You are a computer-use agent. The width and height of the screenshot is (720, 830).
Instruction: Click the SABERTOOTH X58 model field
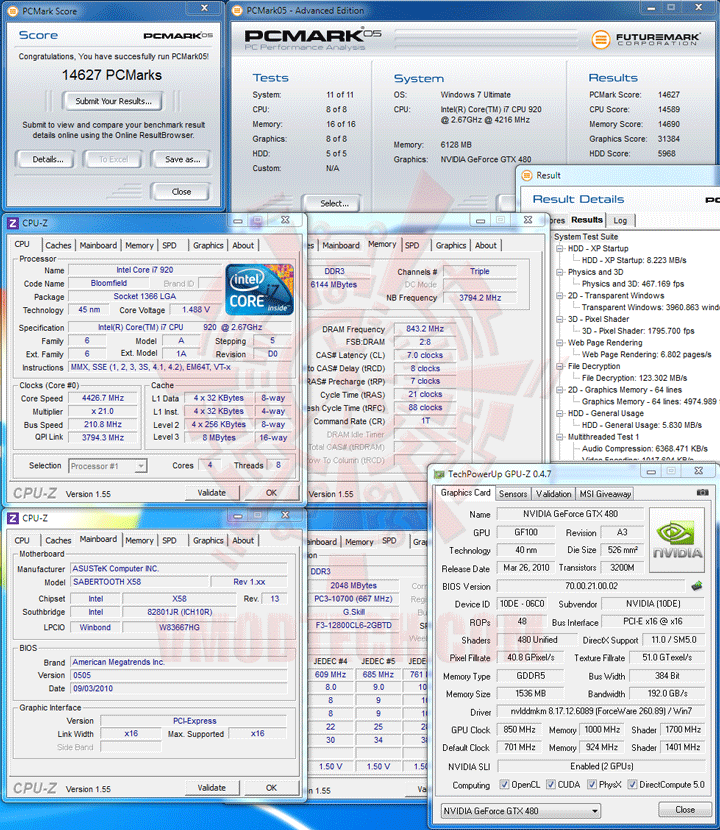click(139, 582)
